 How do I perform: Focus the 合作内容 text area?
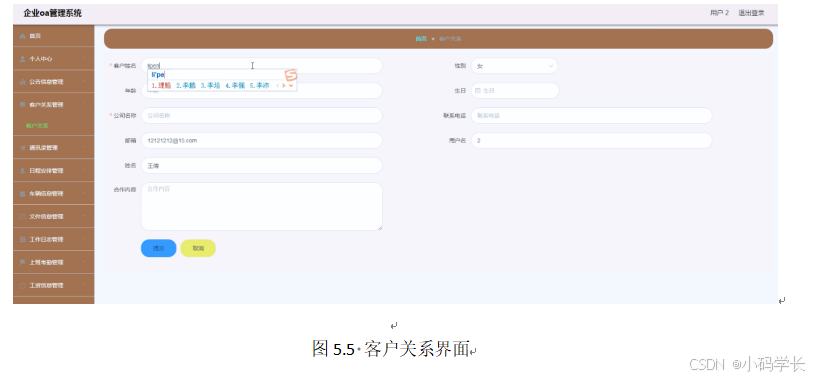pyautogui.click(x=262, y=206)
